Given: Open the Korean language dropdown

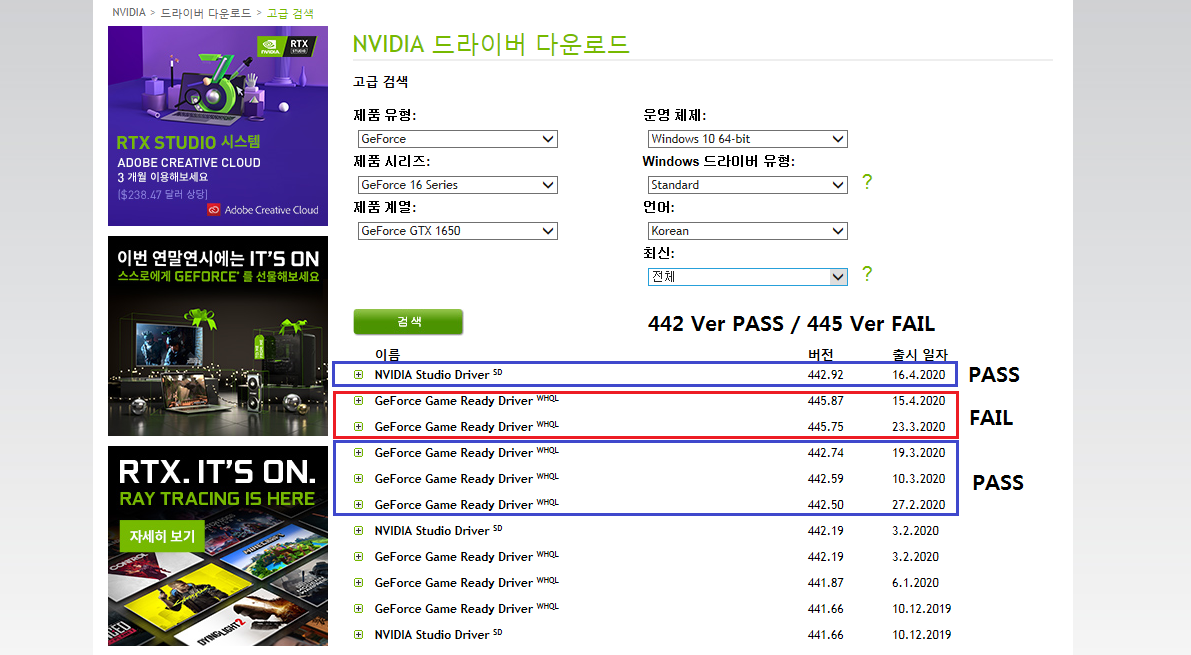Looking at the screenshot, I should (747, 231).
